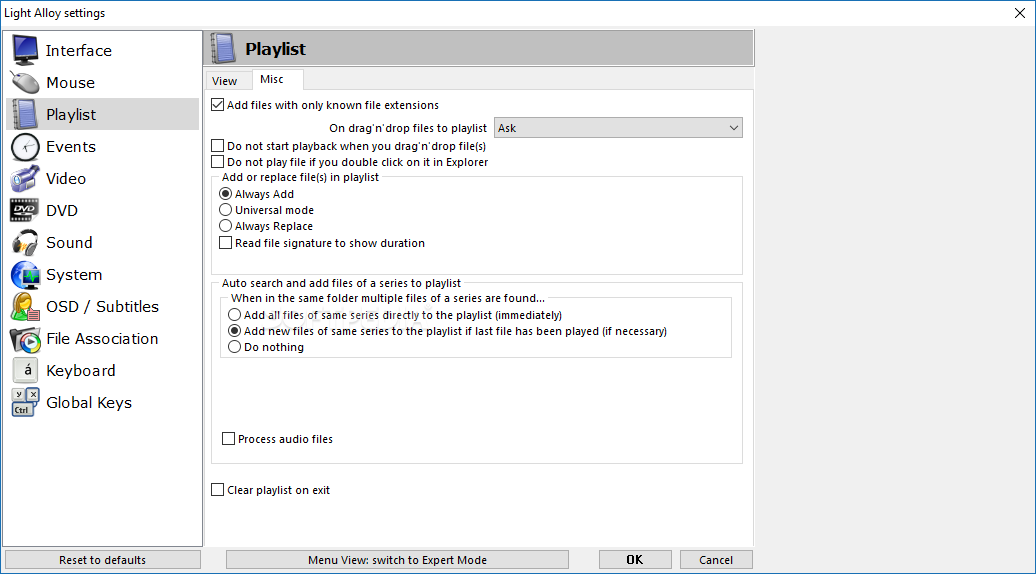This screenshot has width=1036, height=574.
Task: Enable Read file signature to show duration
Action: pos(225,243)
